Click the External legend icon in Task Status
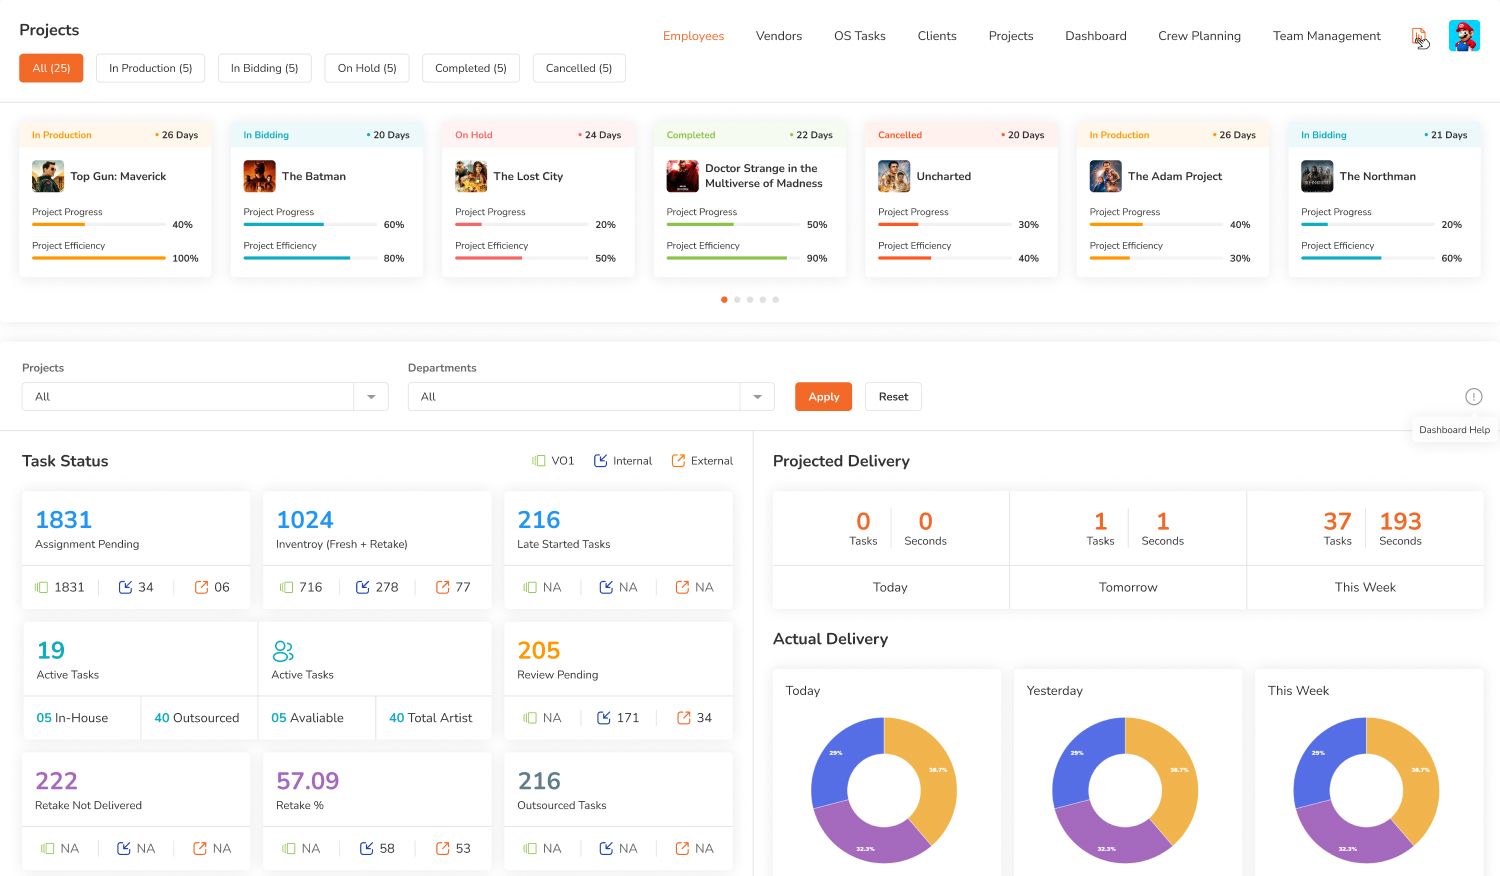This screenshot has width=1500, height=876. coord(678,461)
